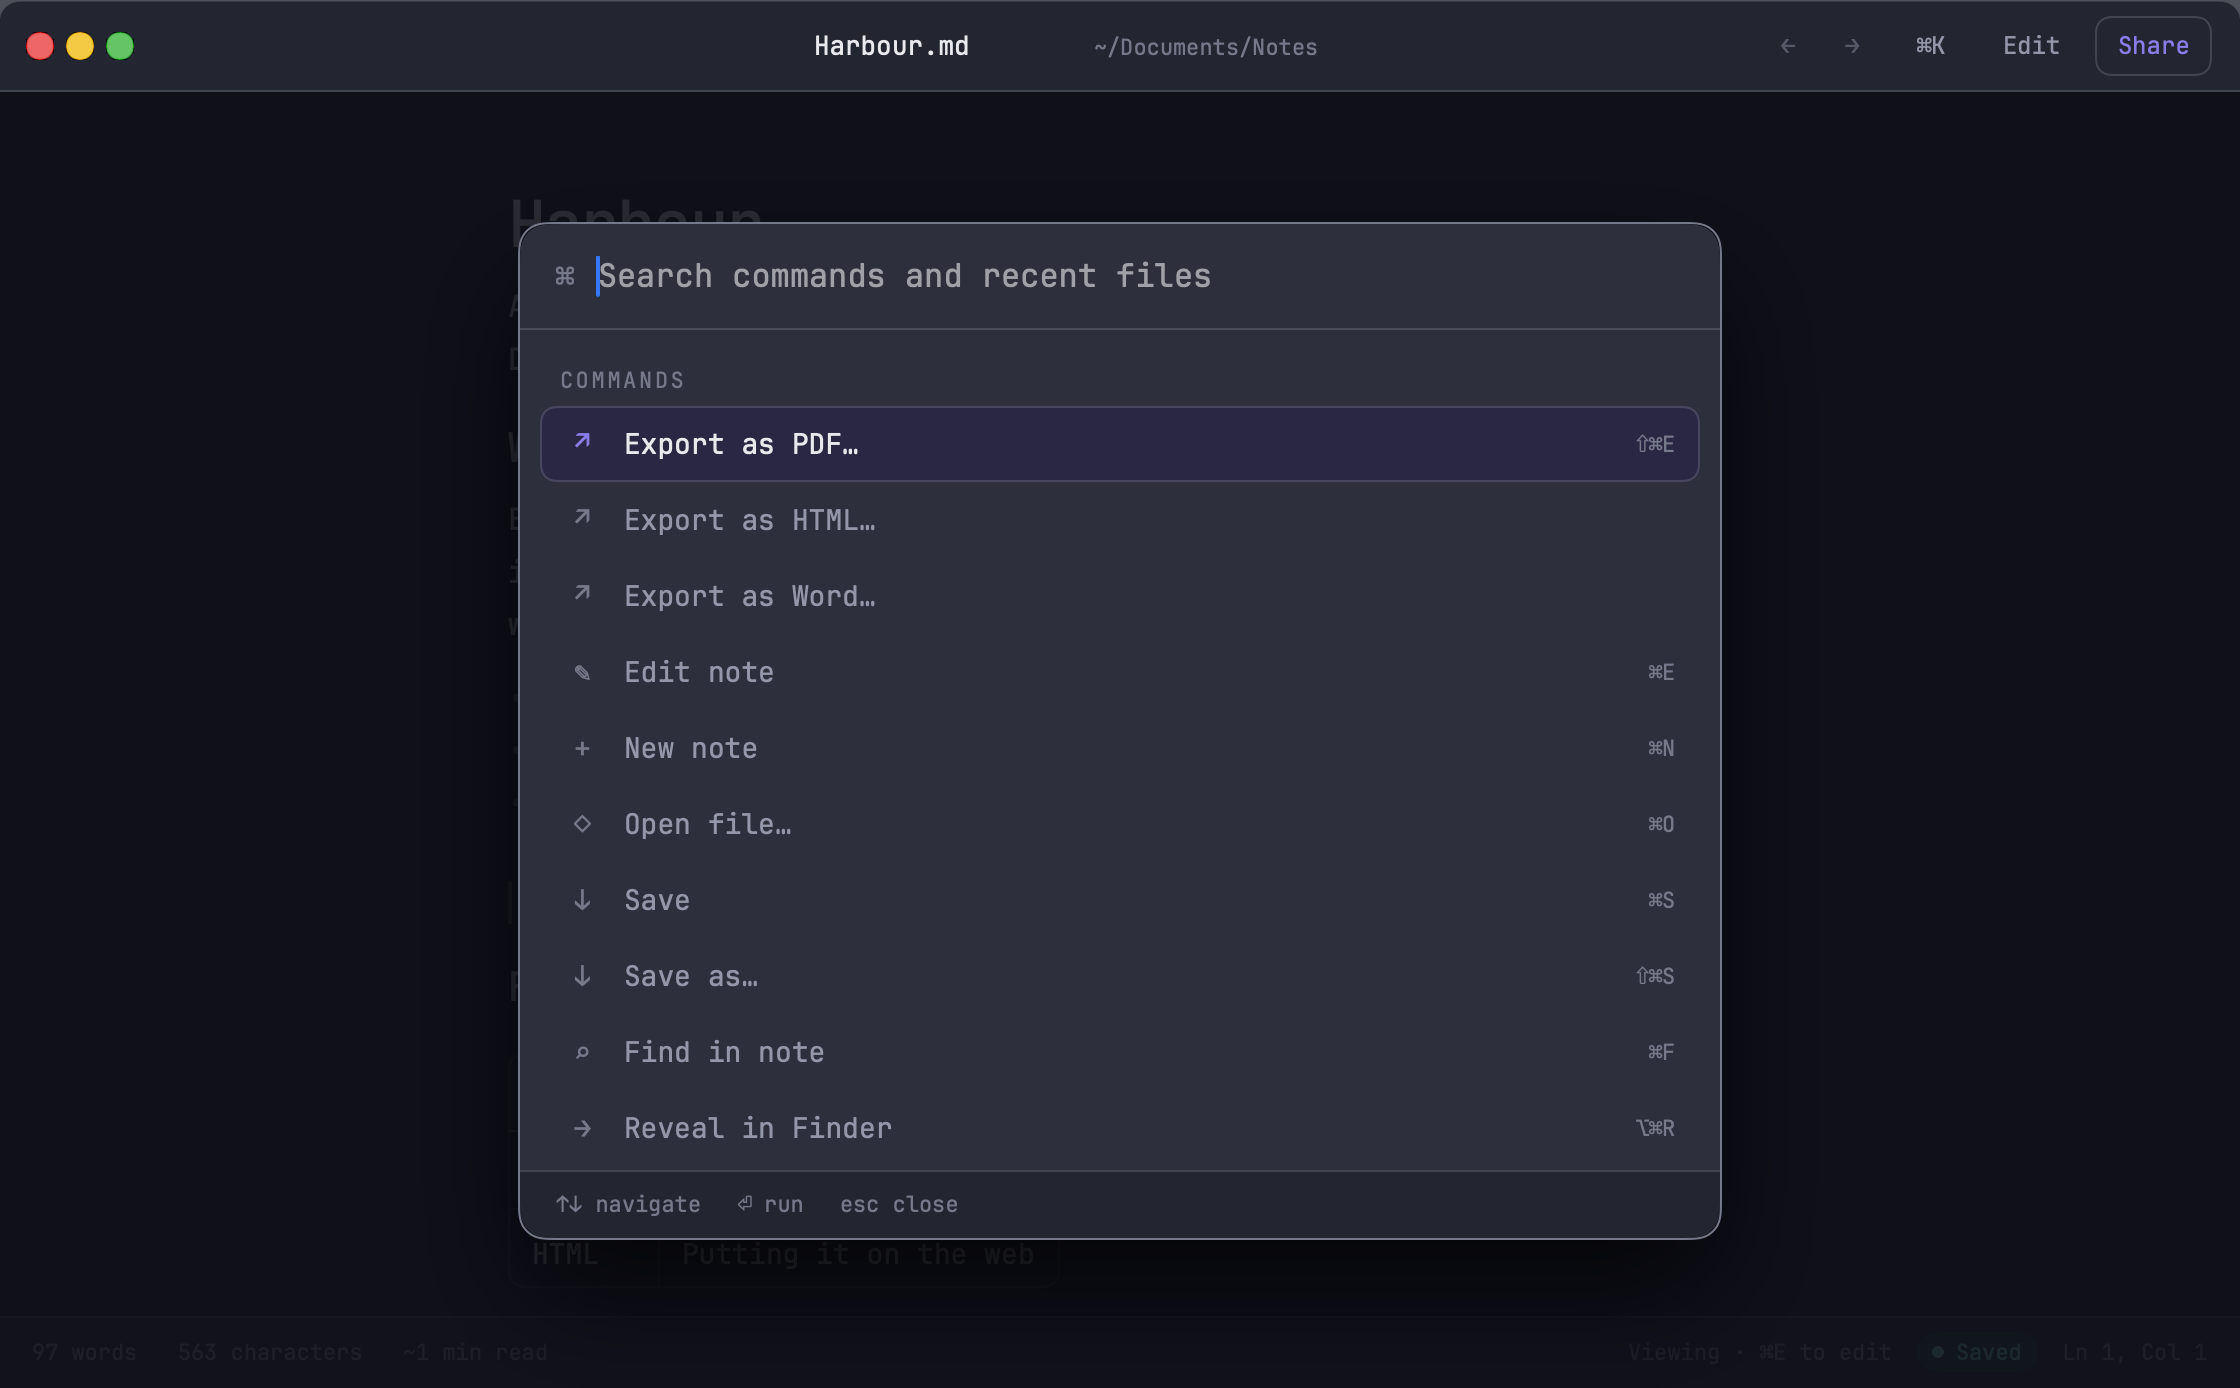Click the right-arrow icon beside Reveal in Finder

tap(582, 1128)
